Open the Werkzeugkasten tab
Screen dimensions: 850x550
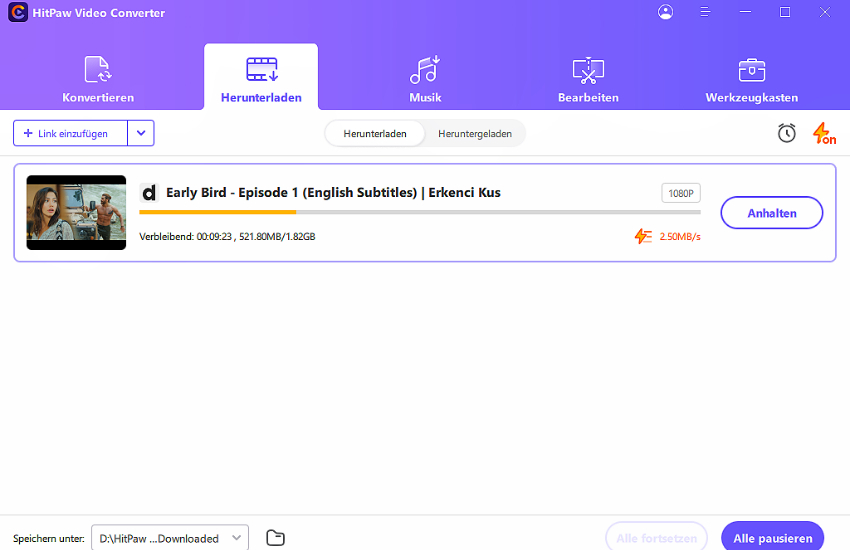[751, 79]
